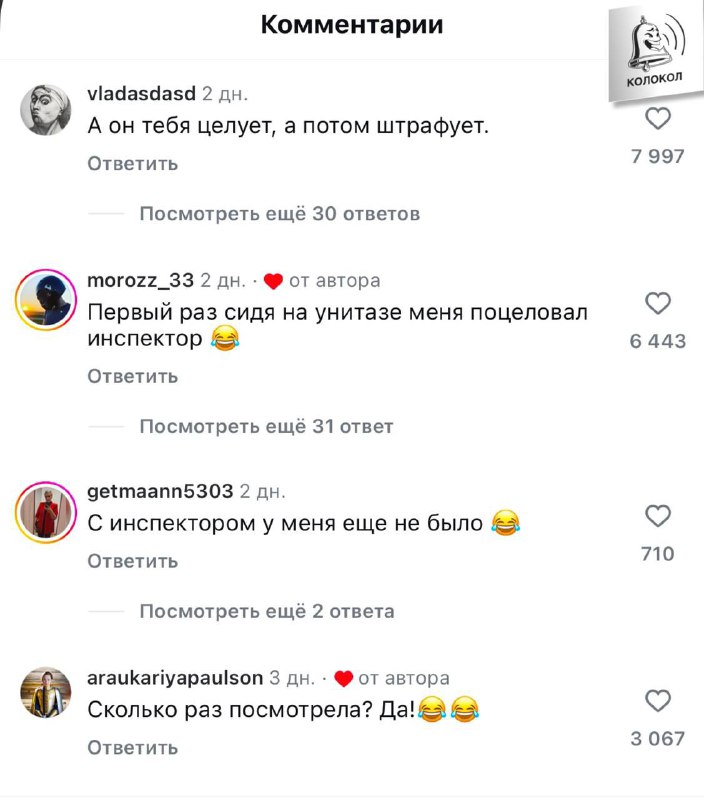The height and width of the screenshot is (800, 704).
Task: Like getmaann5303's comment with heart icon
Action: click(658, 516)
